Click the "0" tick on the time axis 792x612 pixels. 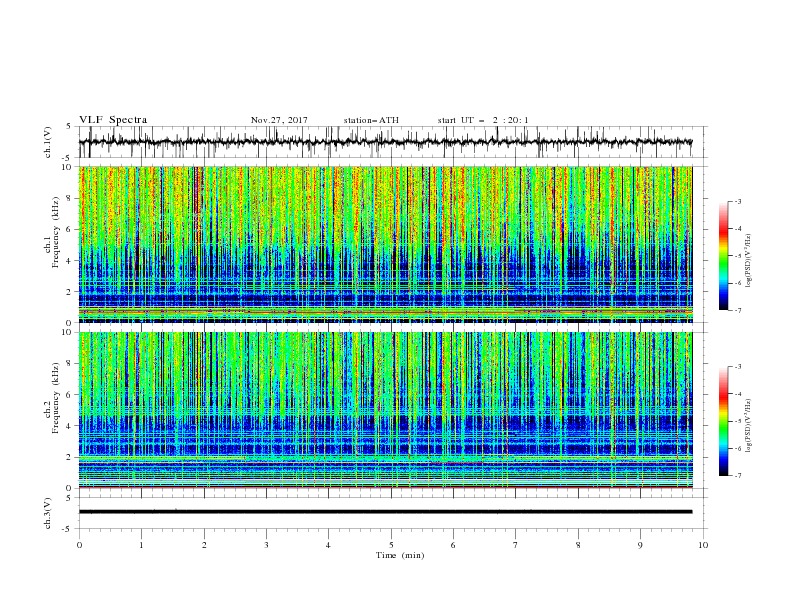pos(79,545)
